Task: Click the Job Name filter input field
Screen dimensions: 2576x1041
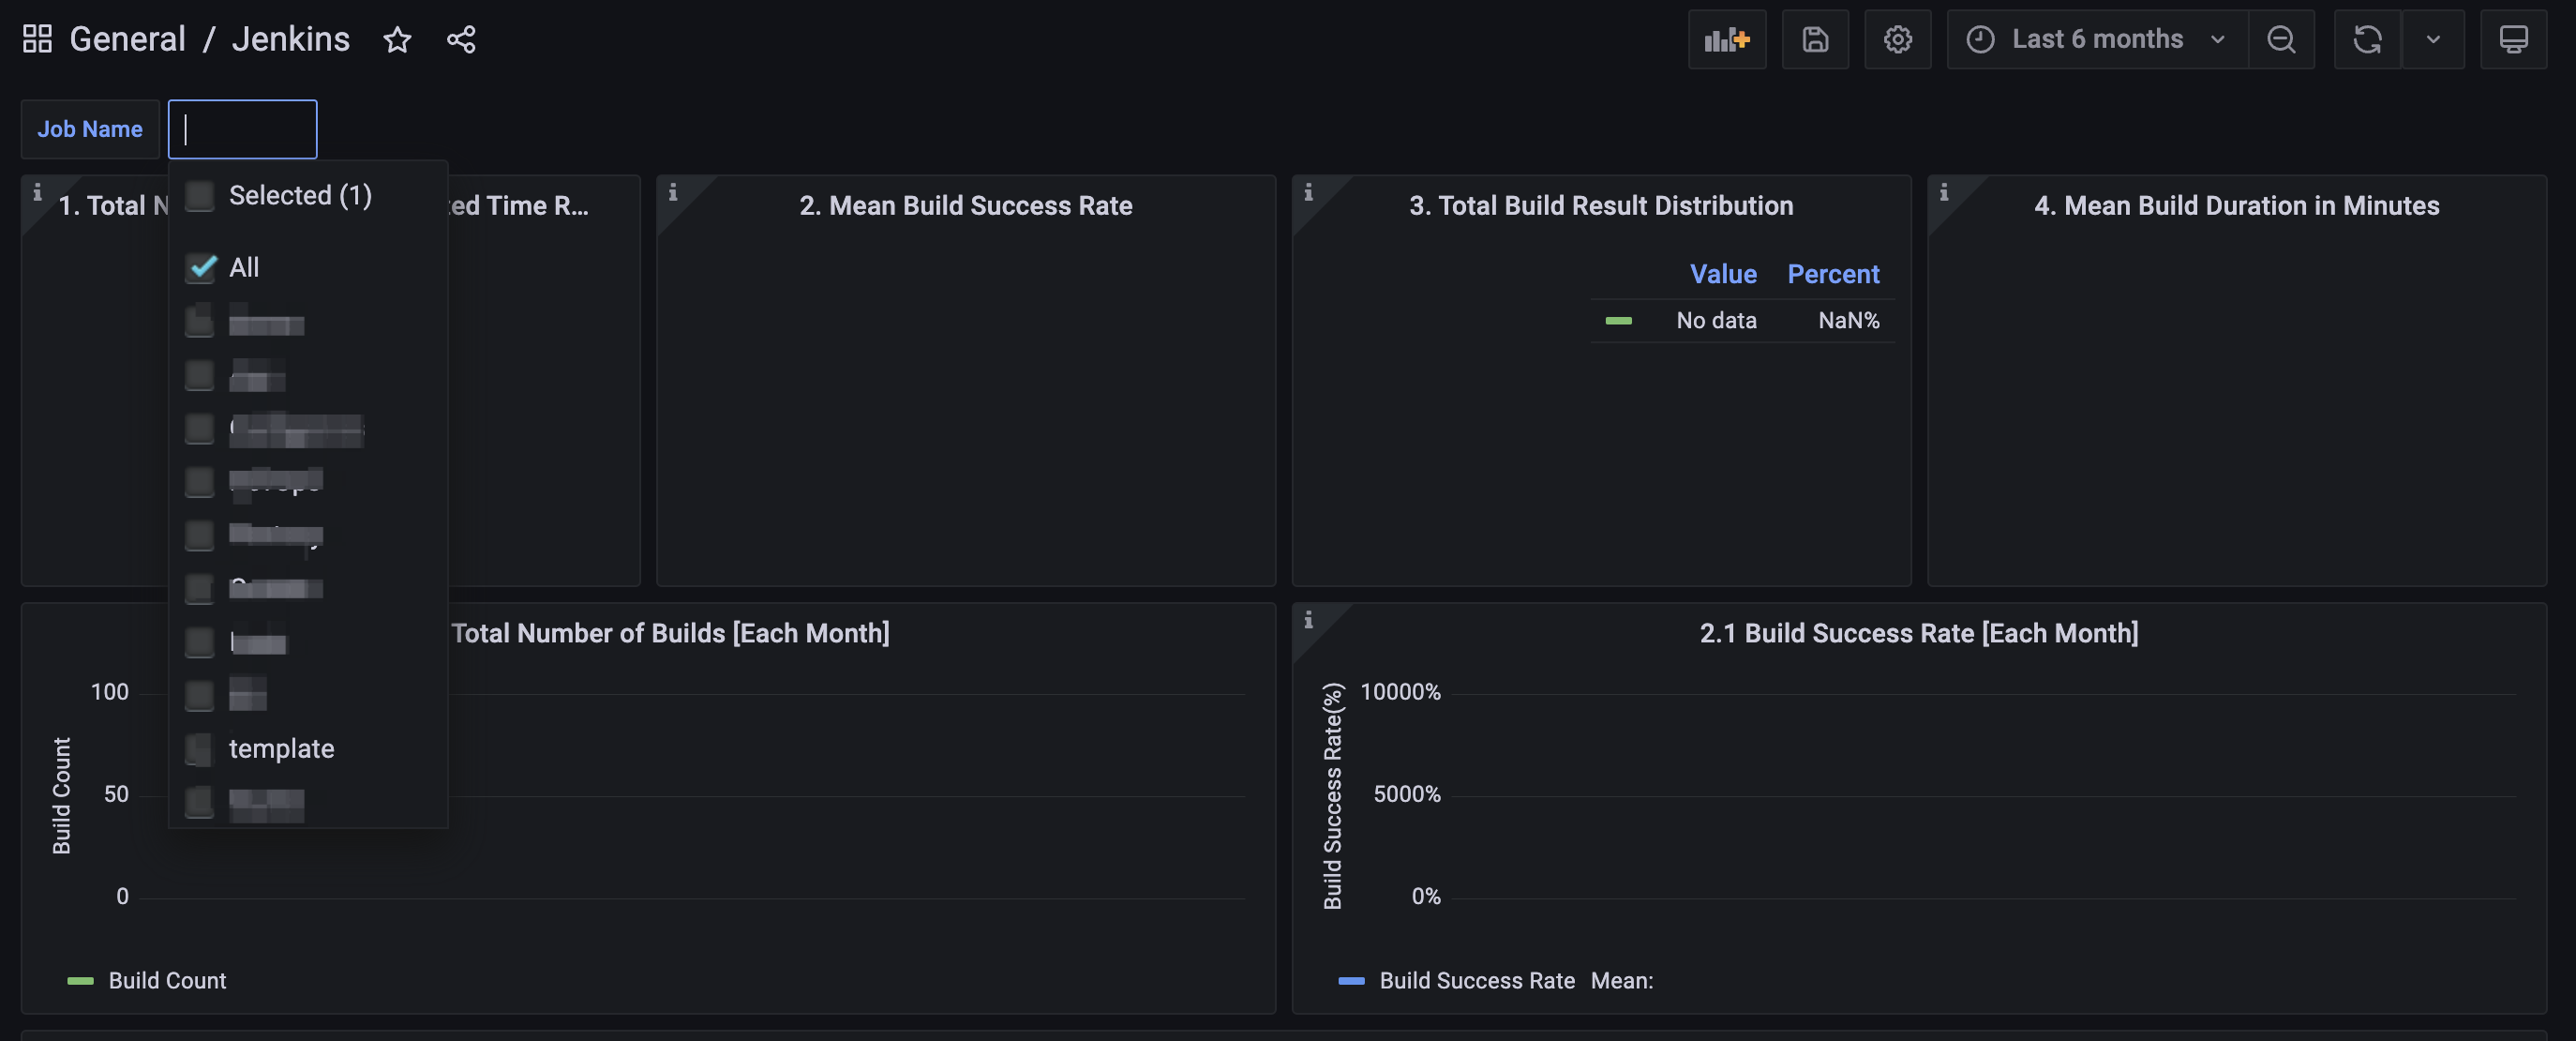Action: pyautogui.click(x=242, y=129)
